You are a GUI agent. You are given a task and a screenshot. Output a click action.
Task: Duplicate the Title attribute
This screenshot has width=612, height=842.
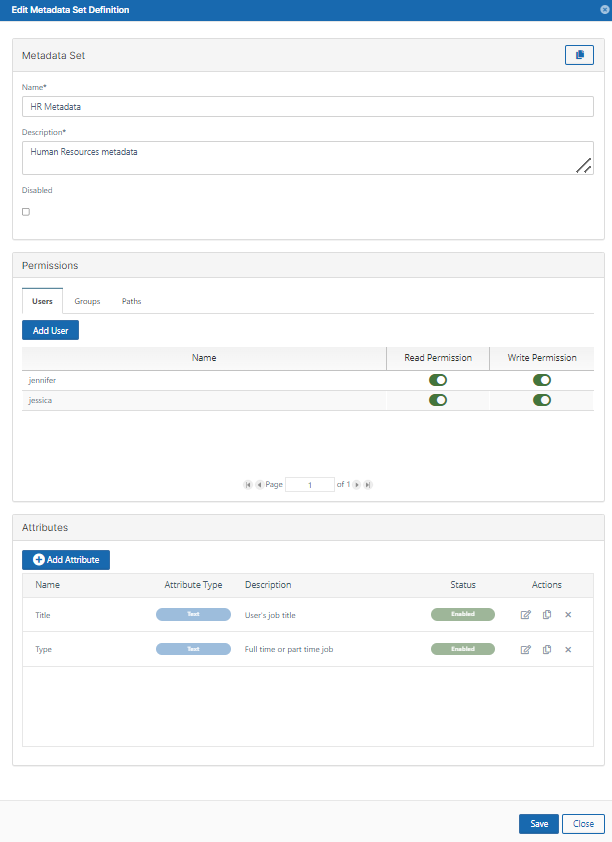[547, 615]
